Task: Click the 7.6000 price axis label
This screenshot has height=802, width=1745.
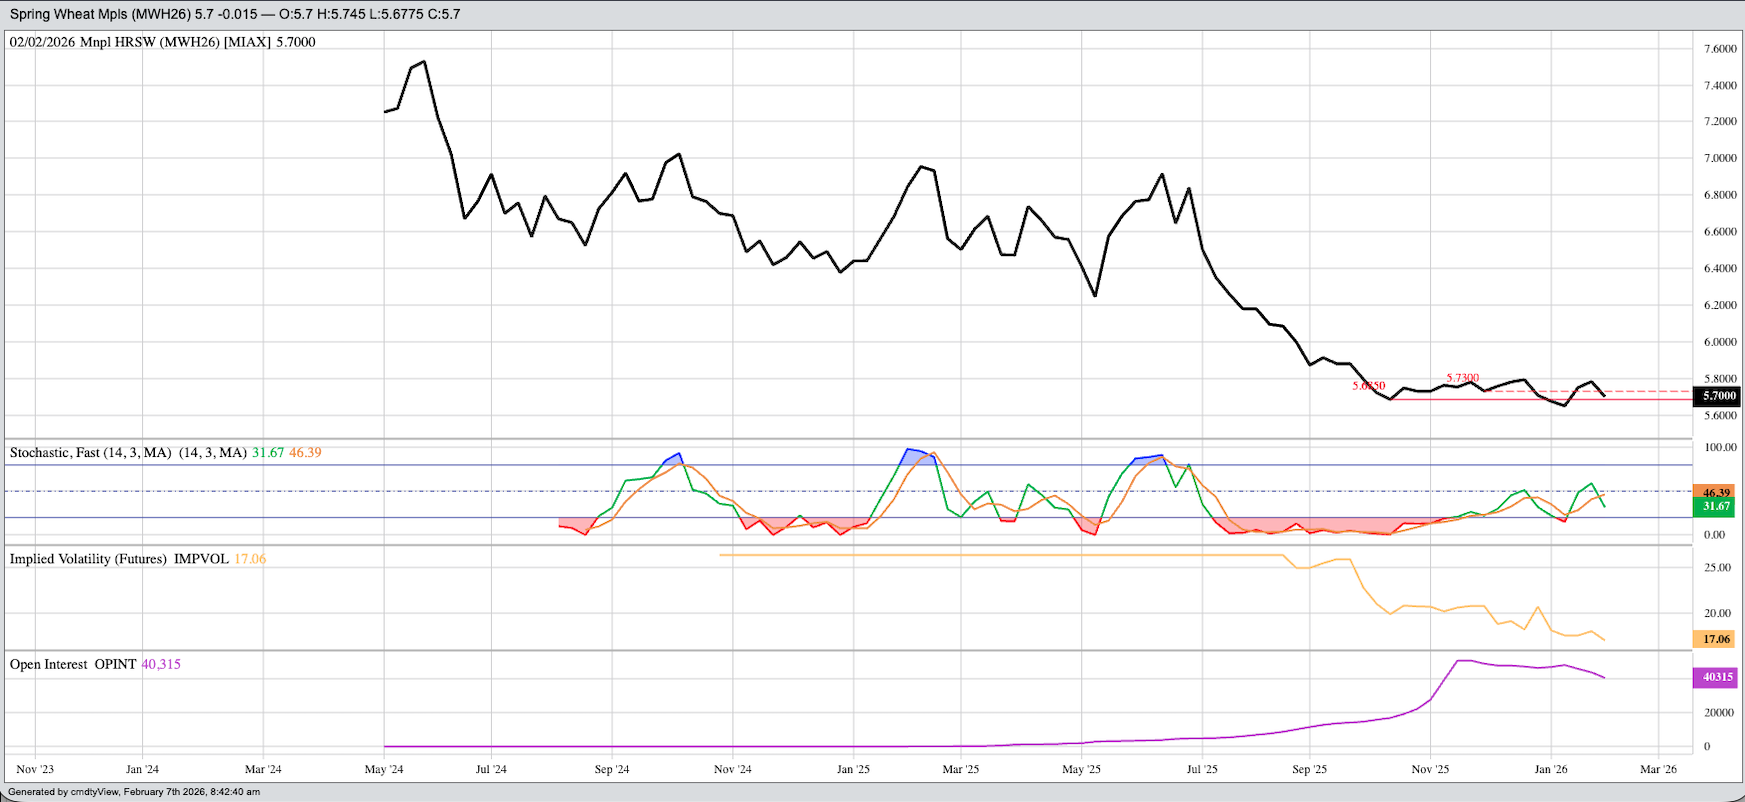Action: click(x=1719, y=49)
